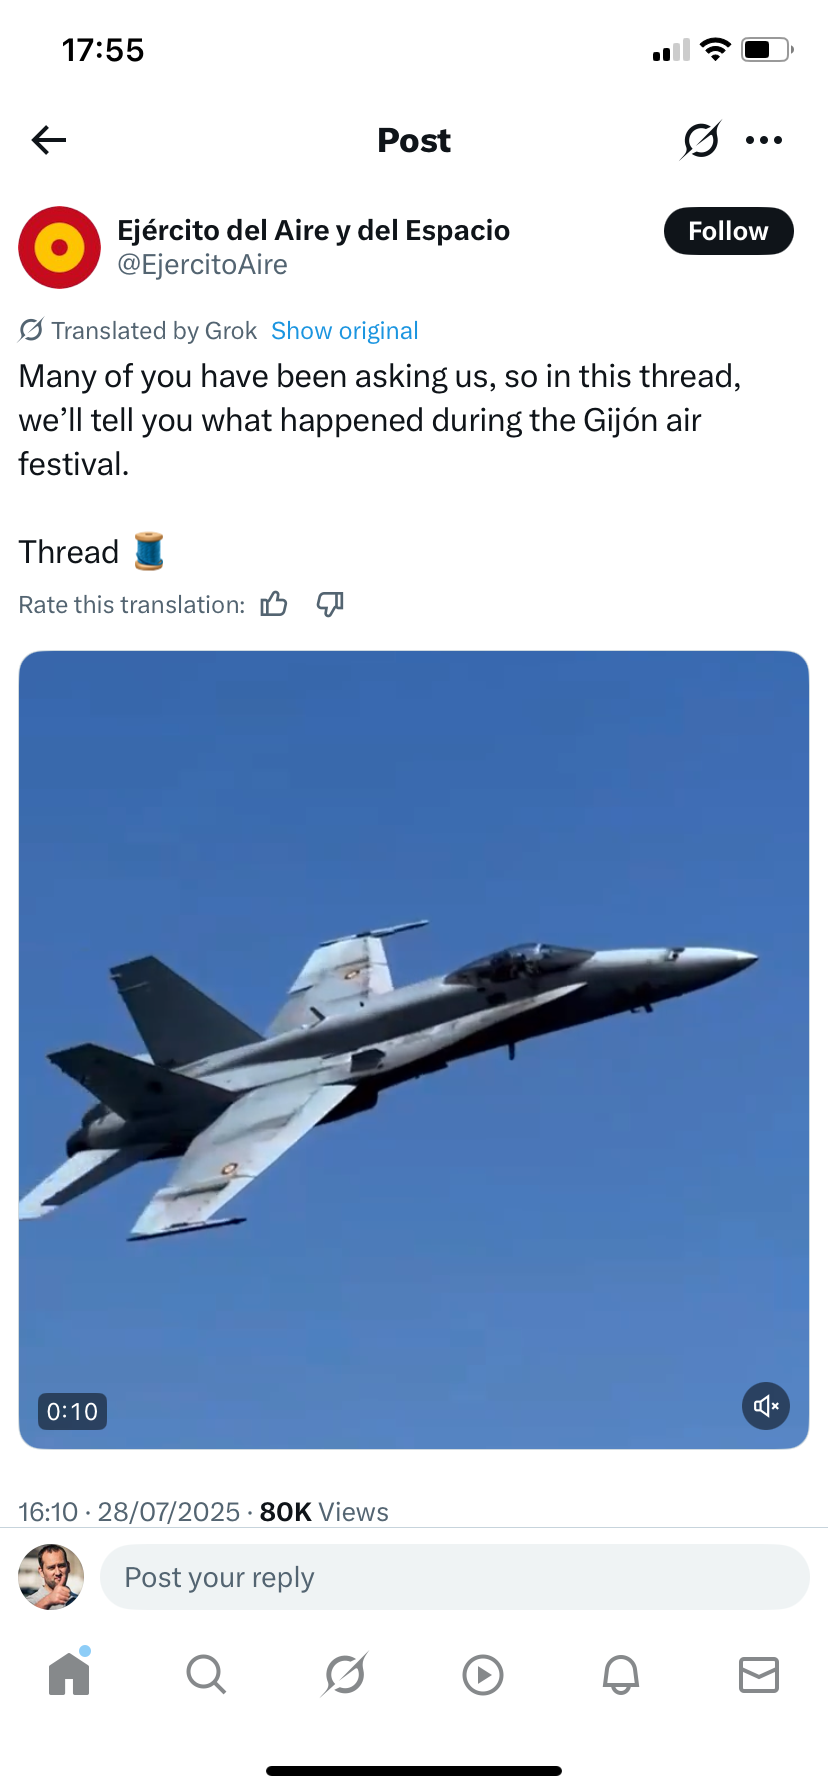This screenshot has height=1792, width=828.
Task: Follow Ejército del Aire y del Espacio
Action: point(728,231)
